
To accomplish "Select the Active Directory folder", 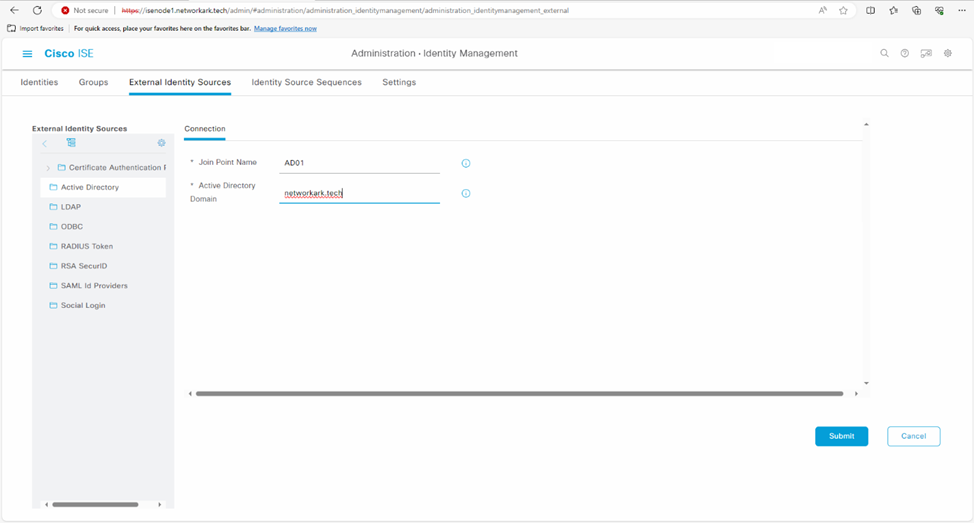I will (89, 187).
